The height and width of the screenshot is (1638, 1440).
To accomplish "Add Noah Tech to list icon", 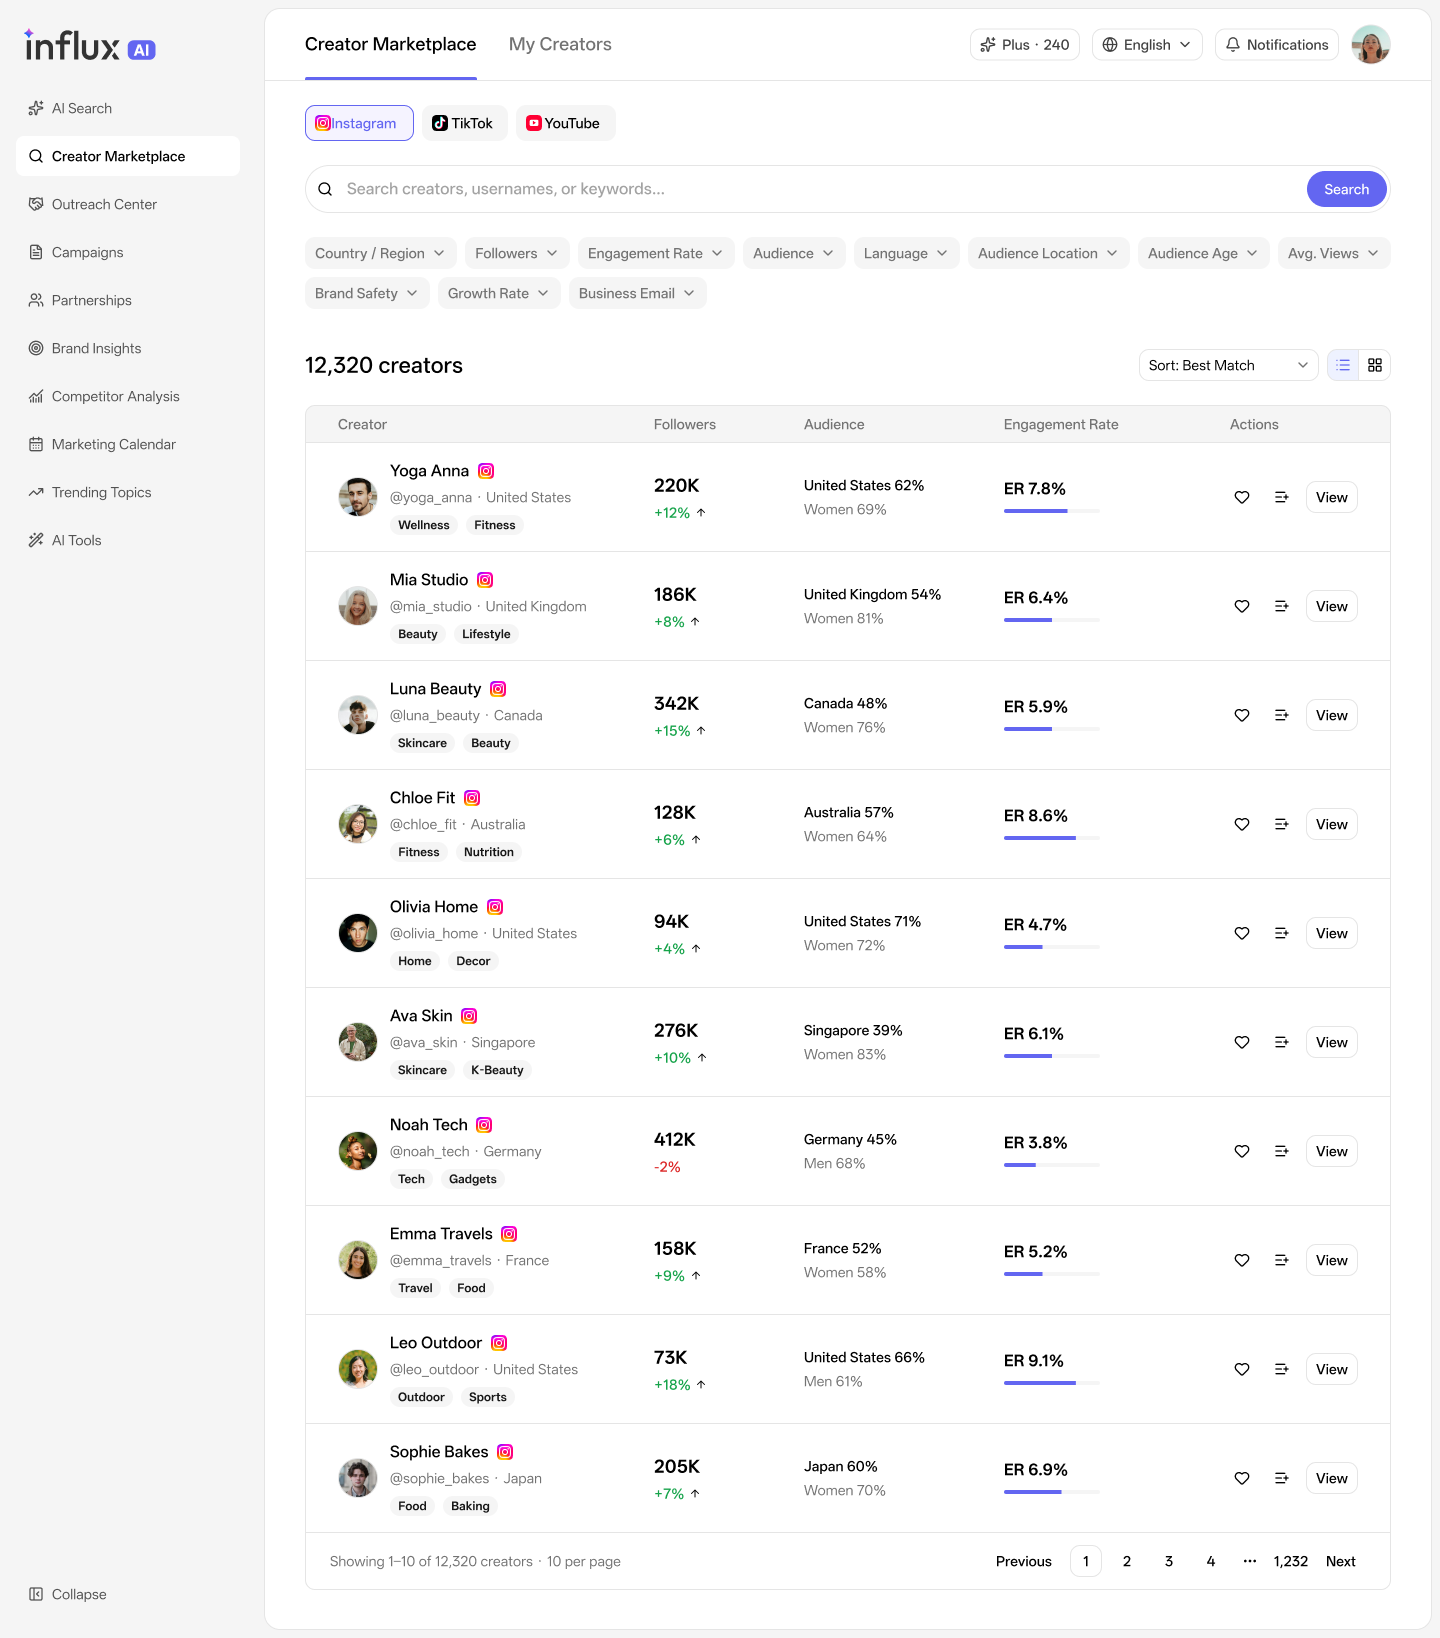I will coord(1282,1151).
